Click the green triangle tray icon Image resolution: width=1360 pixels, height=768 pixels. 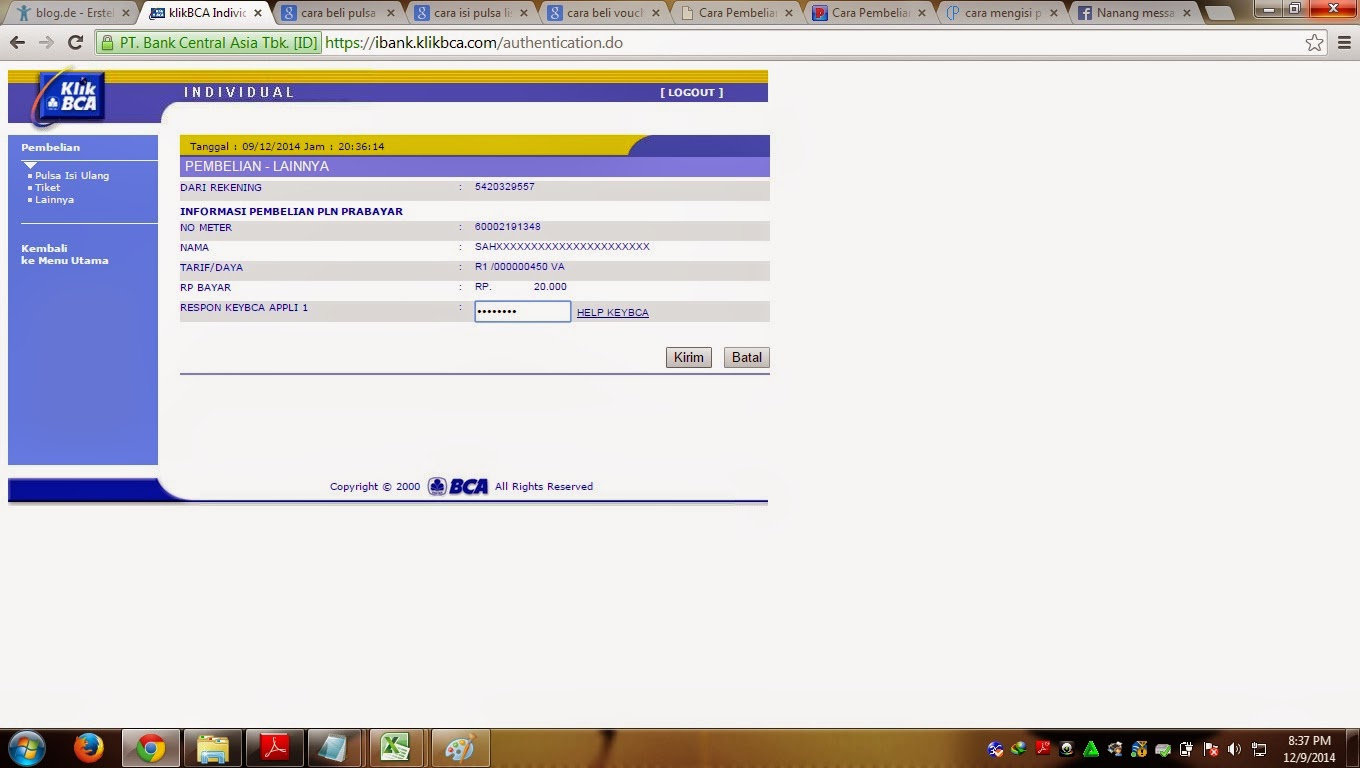tap(1091, 748)
